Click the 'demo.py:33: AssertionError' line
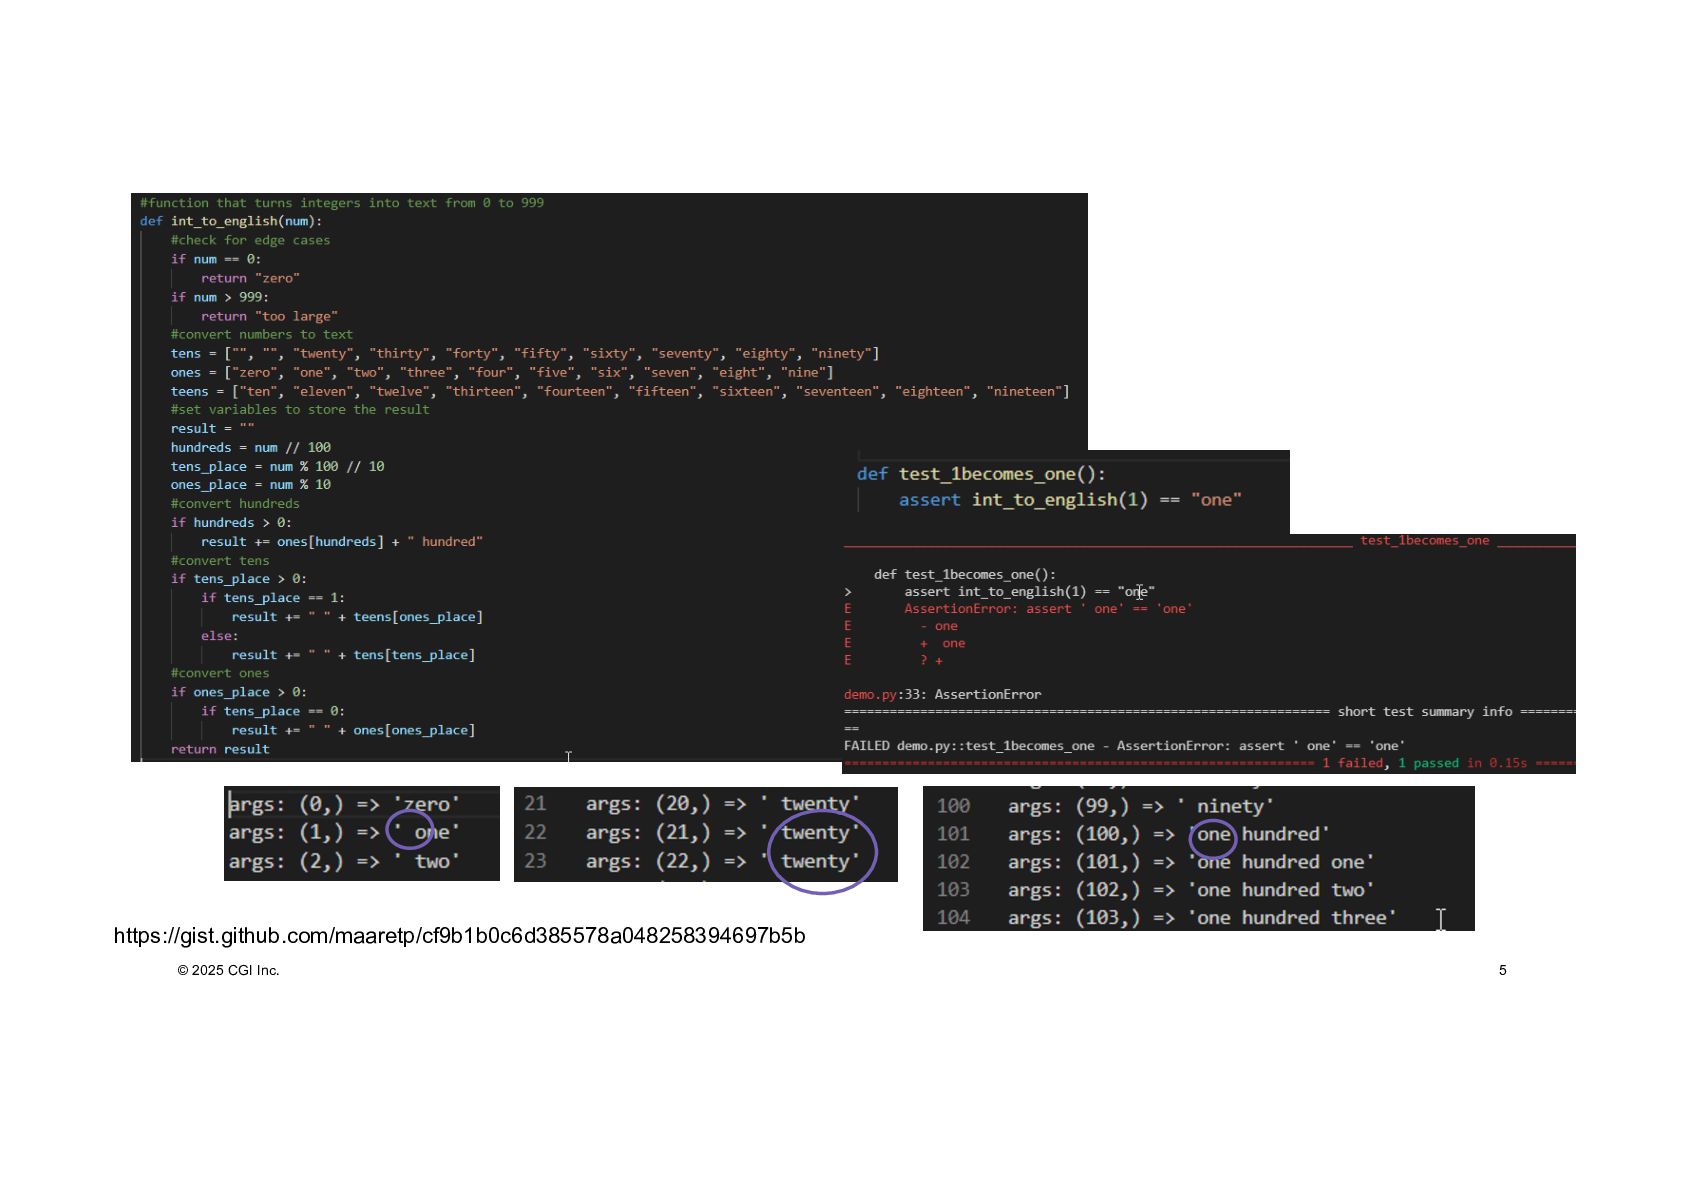Viewport: 1684px width, 1190px height. (x=942, y=695)
